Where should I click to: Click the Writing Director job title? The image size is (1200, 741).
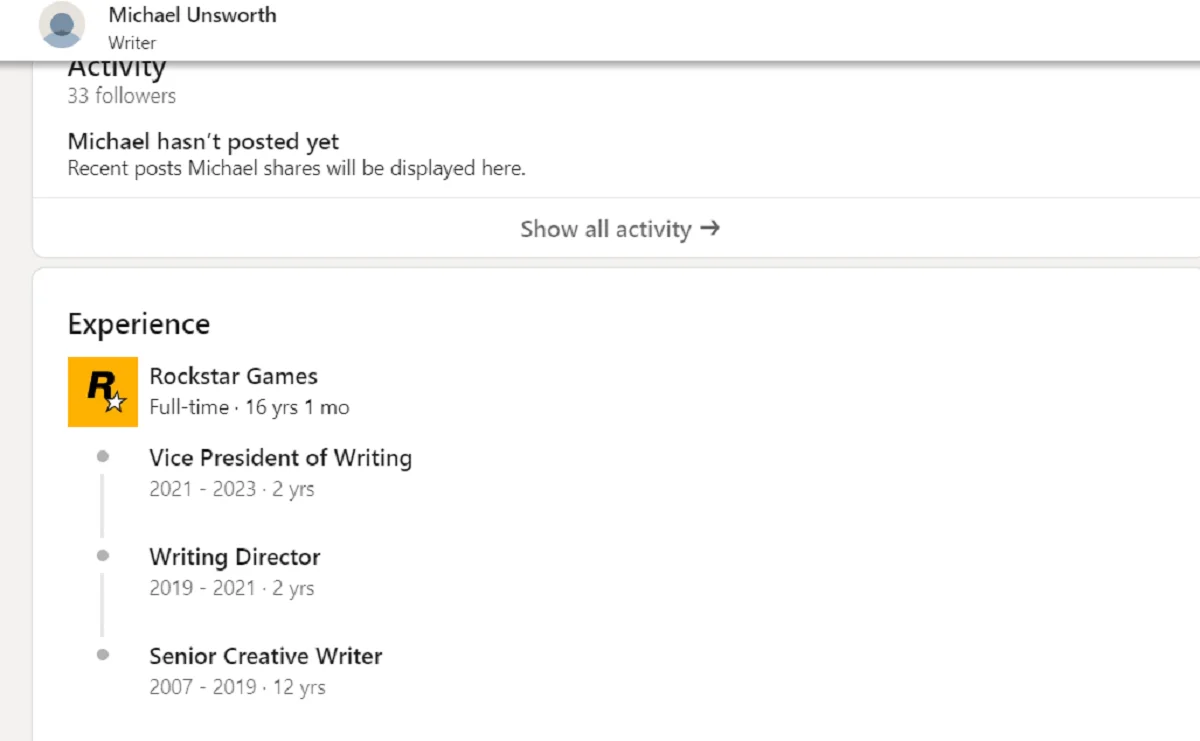click(x=234, y=557)
